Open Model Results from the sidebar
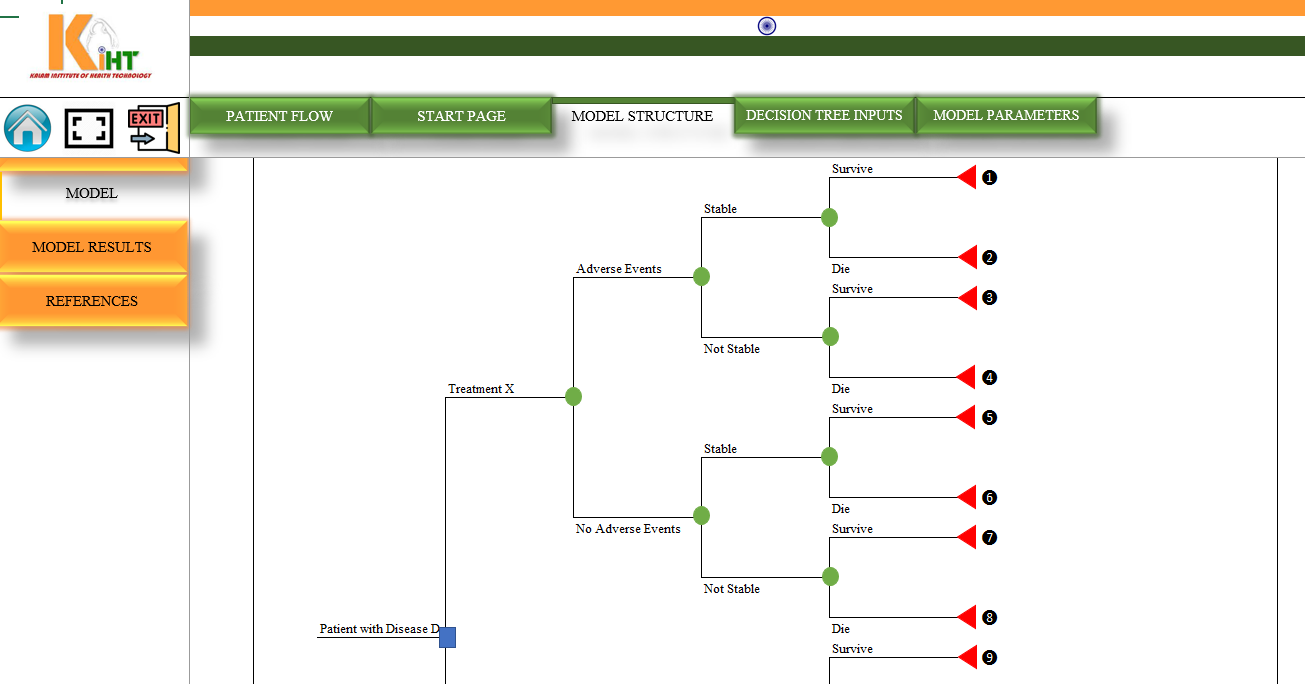Image resolution: width=1305 pixels, height=684 pixels. coord(92,247)
